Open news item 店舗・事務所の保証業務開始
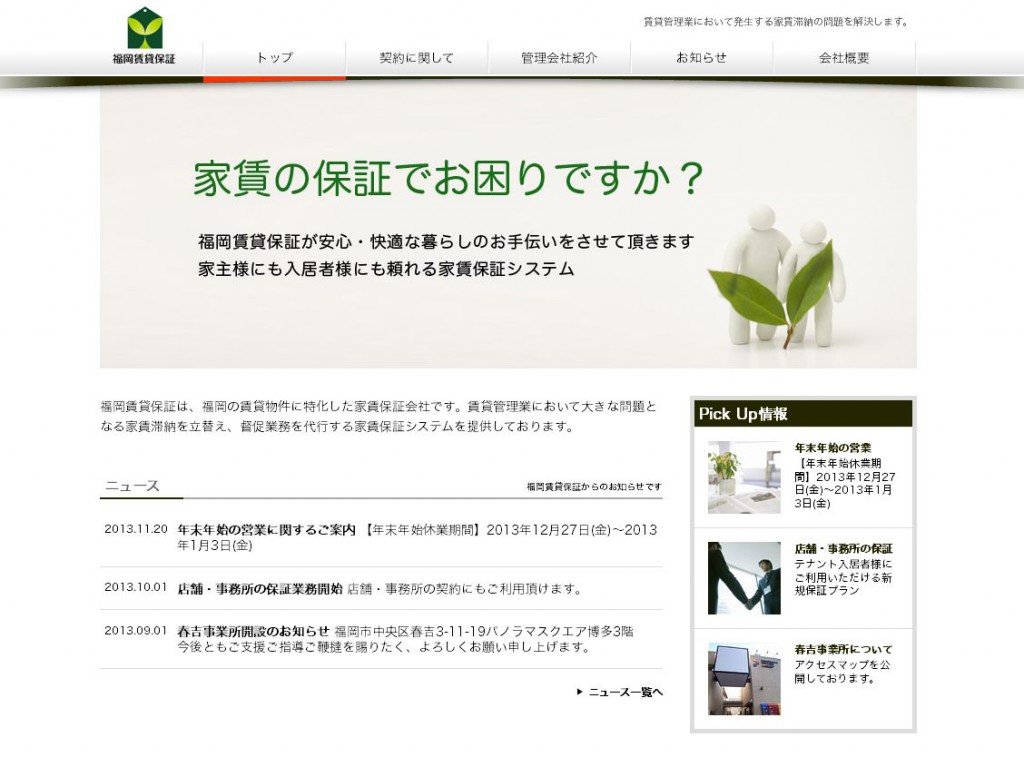The image size is (1024, 757). 260,588
